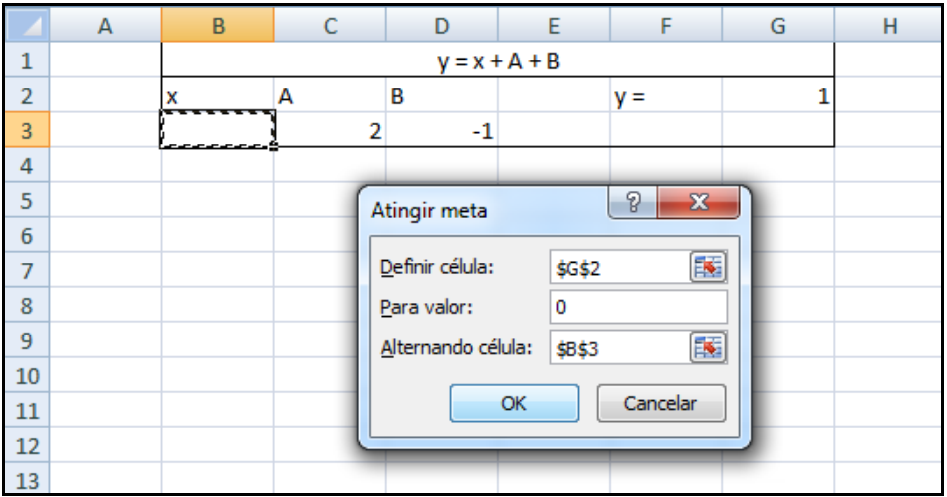Select cell C3 containing value 2
This screenshot has height=497, width=947.
coord(329,131)
